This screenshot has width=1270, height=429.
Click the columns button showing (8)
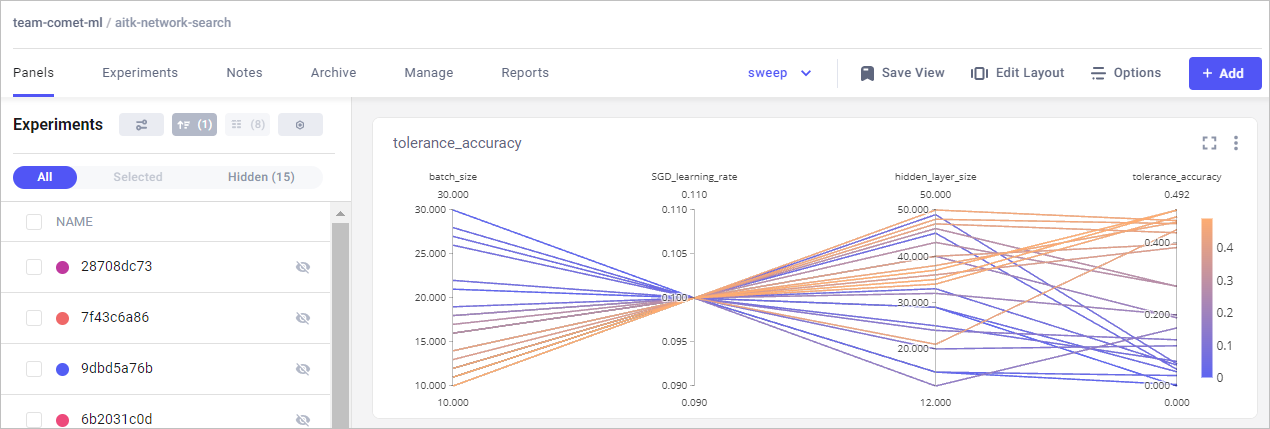tap(247, 124)
